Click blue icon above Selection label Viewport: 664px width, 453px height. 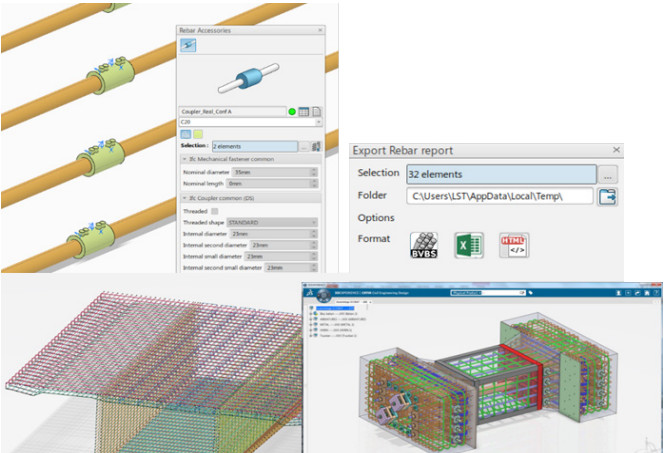click(185, 134)
